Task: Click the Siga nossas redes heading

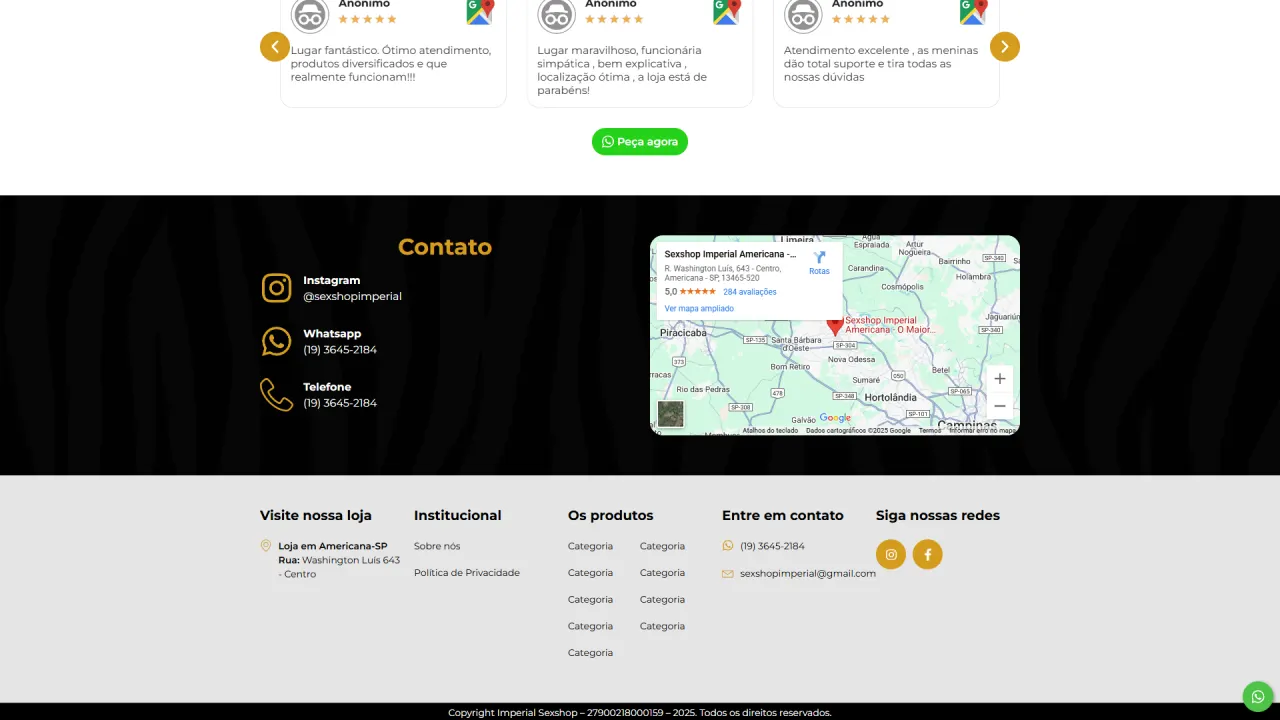Action: pos(938,516)
